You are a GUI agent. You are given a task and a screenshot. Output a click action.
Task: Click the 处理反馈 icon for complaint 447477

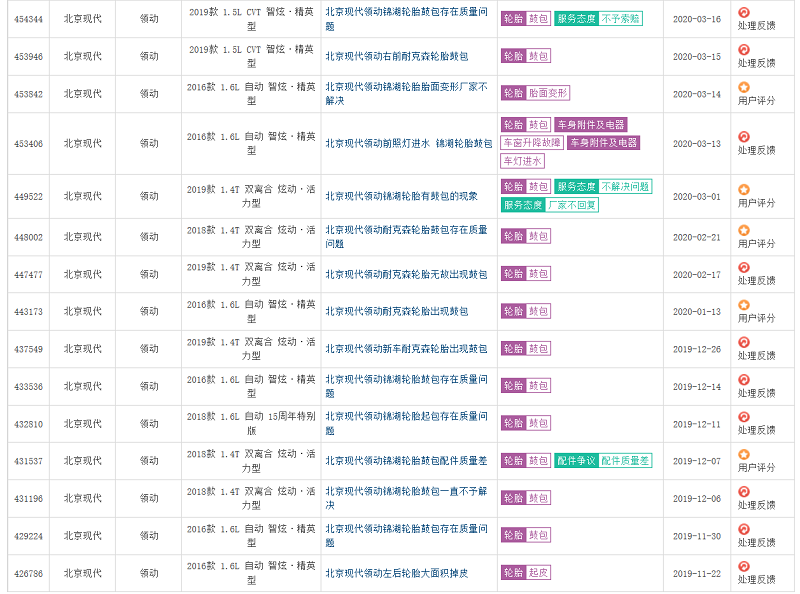(x=743, y=268)
